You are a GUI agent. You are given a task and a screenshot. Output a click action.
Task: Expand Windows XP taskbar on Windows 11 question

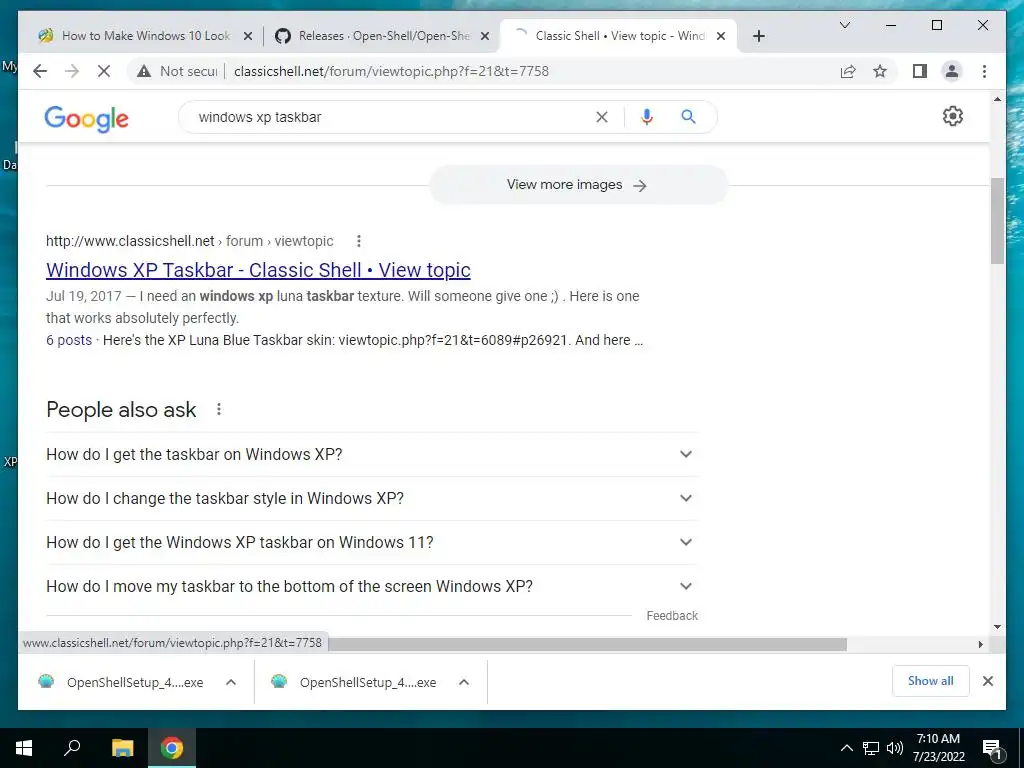(x=370, y=542)
